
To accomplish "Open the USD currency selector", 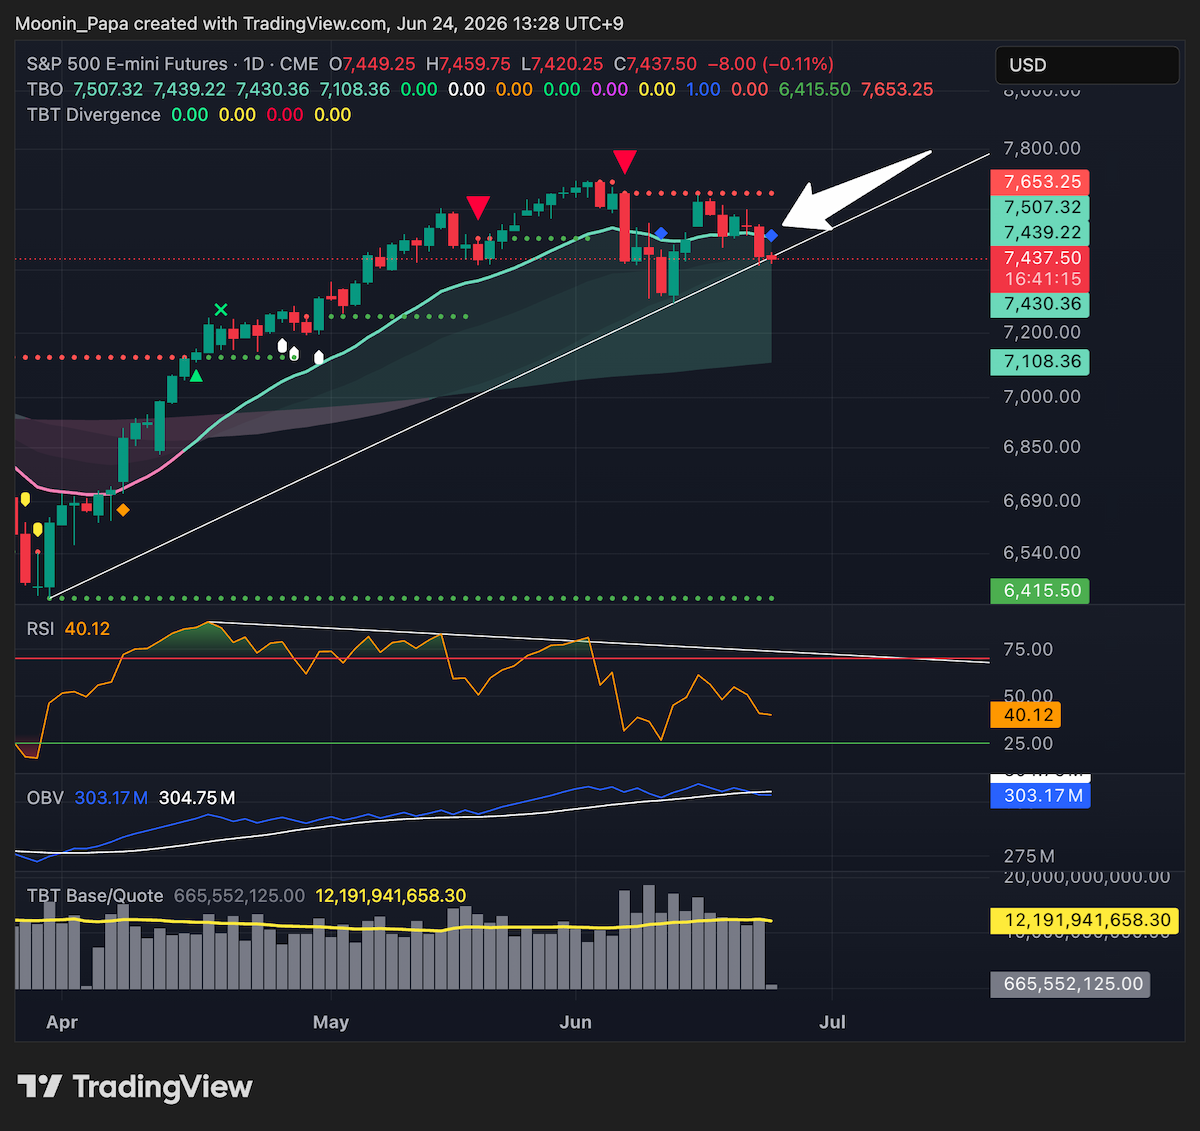I will [x=1087, y=65].
